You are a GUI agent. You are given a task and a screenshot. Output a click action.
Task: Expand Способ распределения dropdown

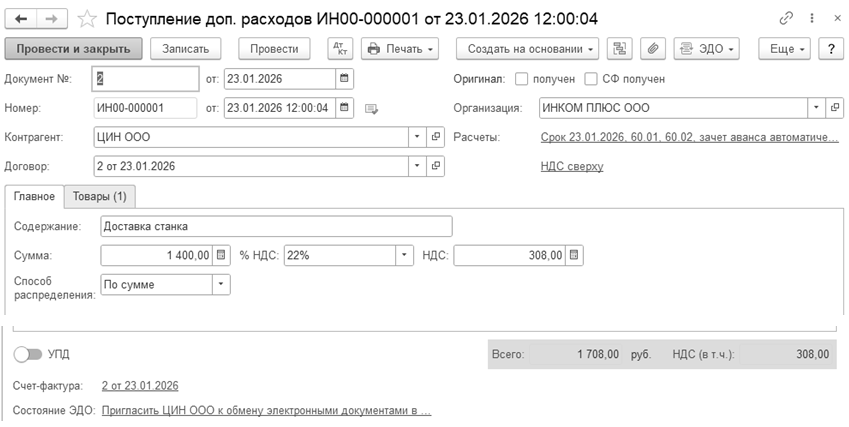click(x=221, y=285)
